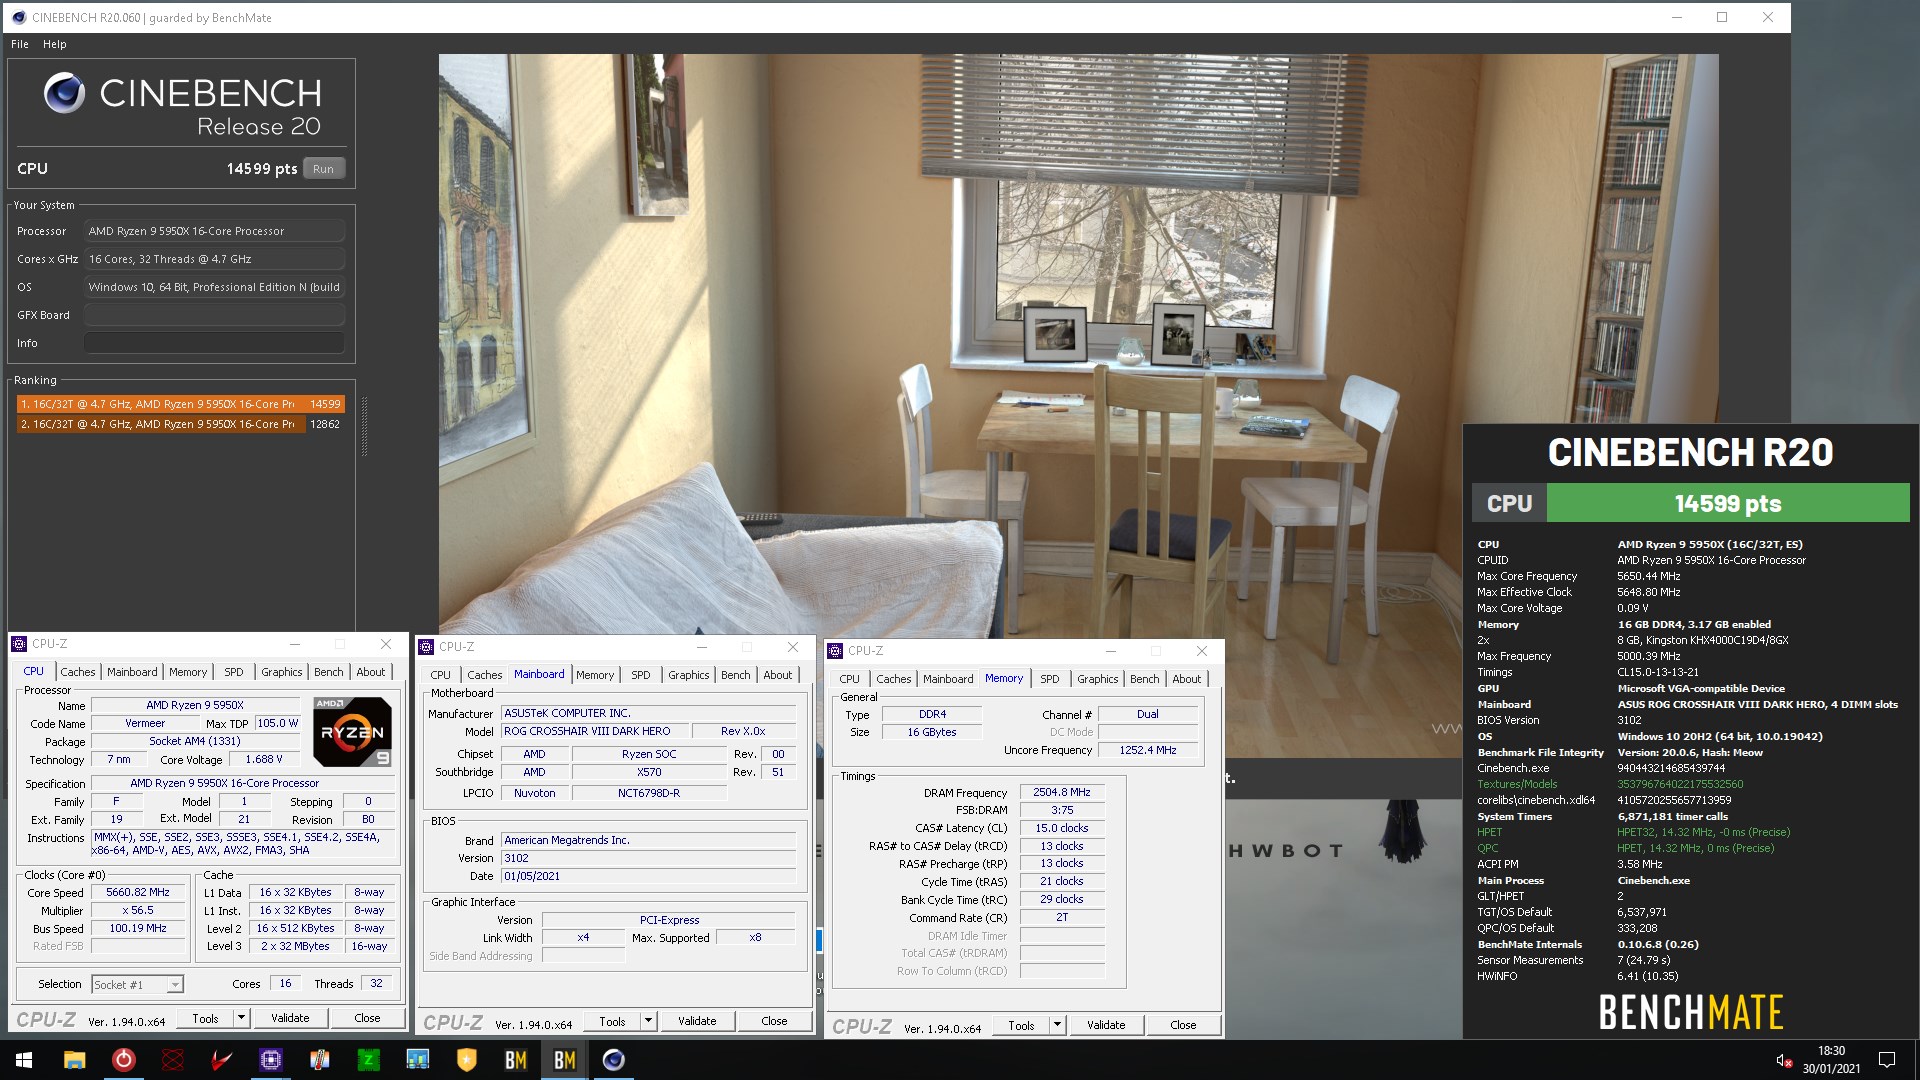Expand Tools dropdown arrow in Mainboard CPU-Z
The height and width of the screenshot is (1080, 1920).
(648, 1021)
